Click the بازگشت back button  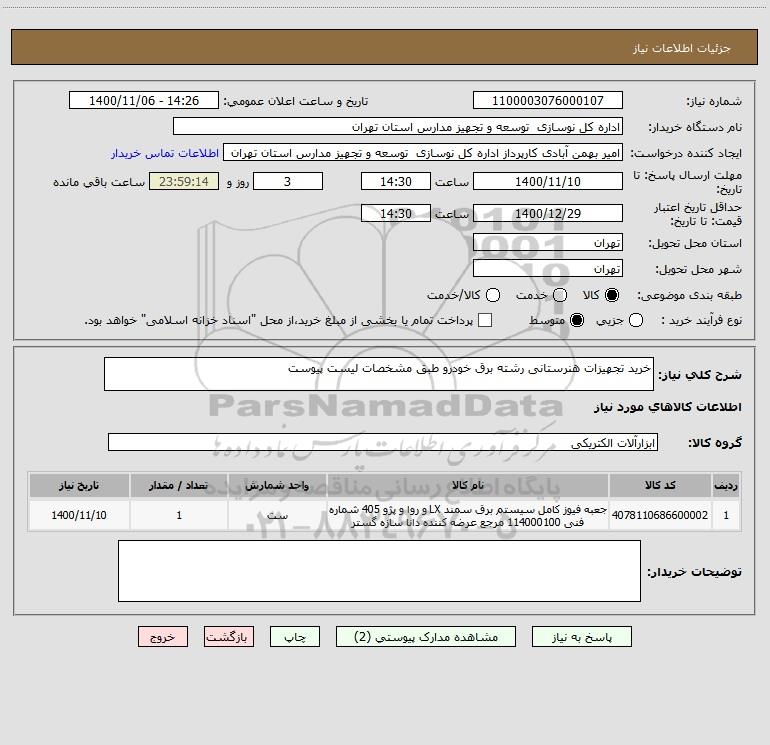click(x=229, y=636)
